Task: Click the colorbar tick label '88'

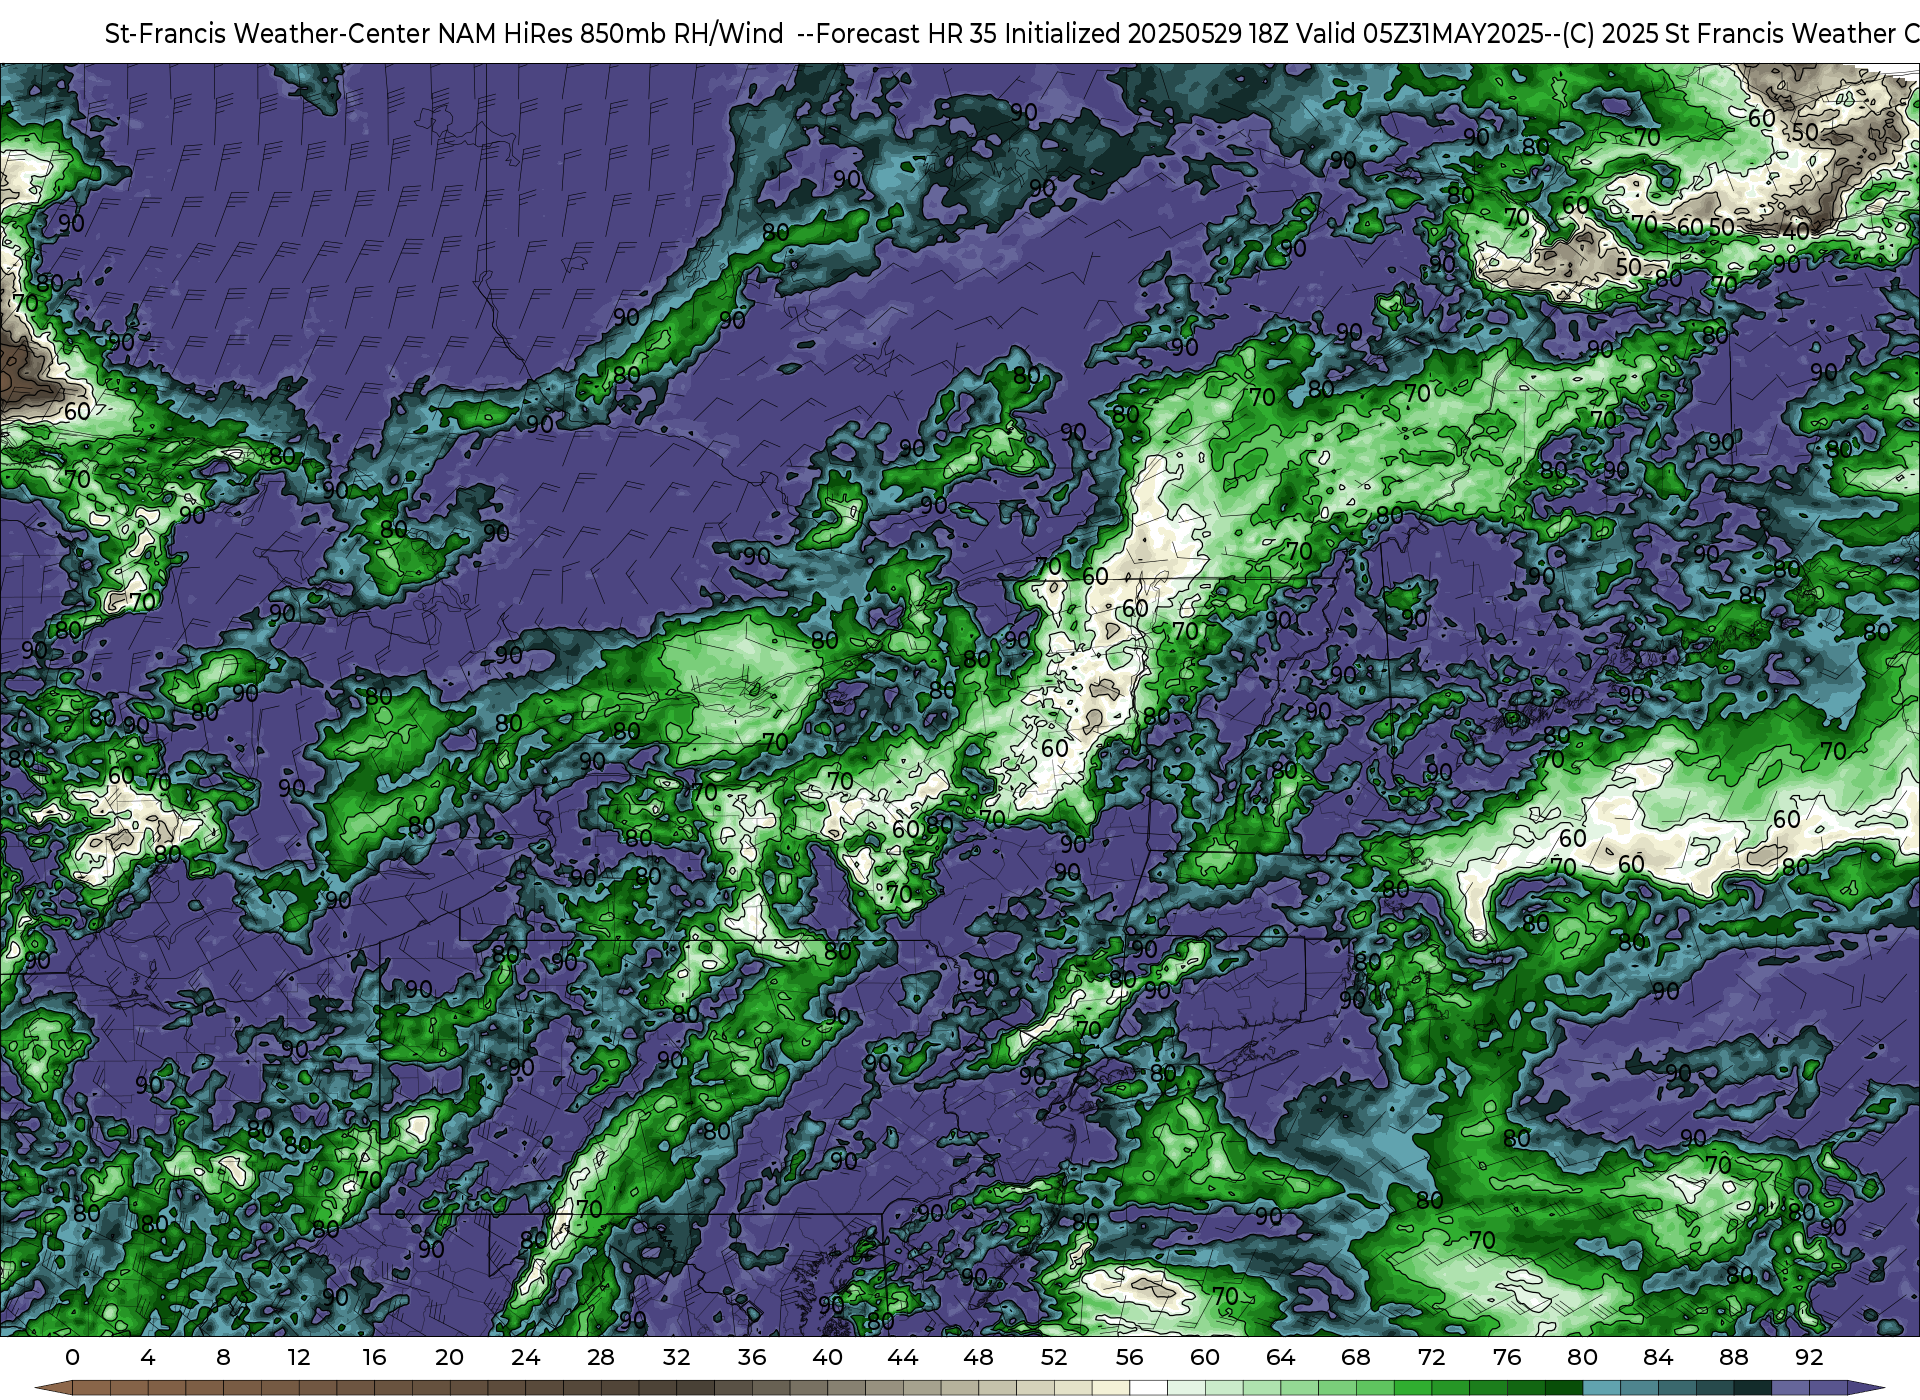Action: pyautogui.click(x=1733, y=1358)
